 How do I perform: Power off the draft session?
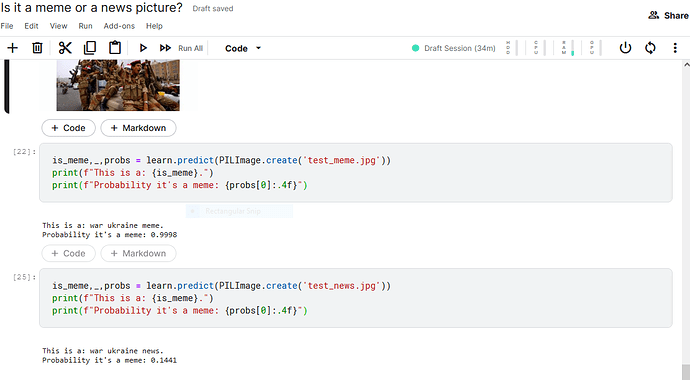click(x=625, y=48)
